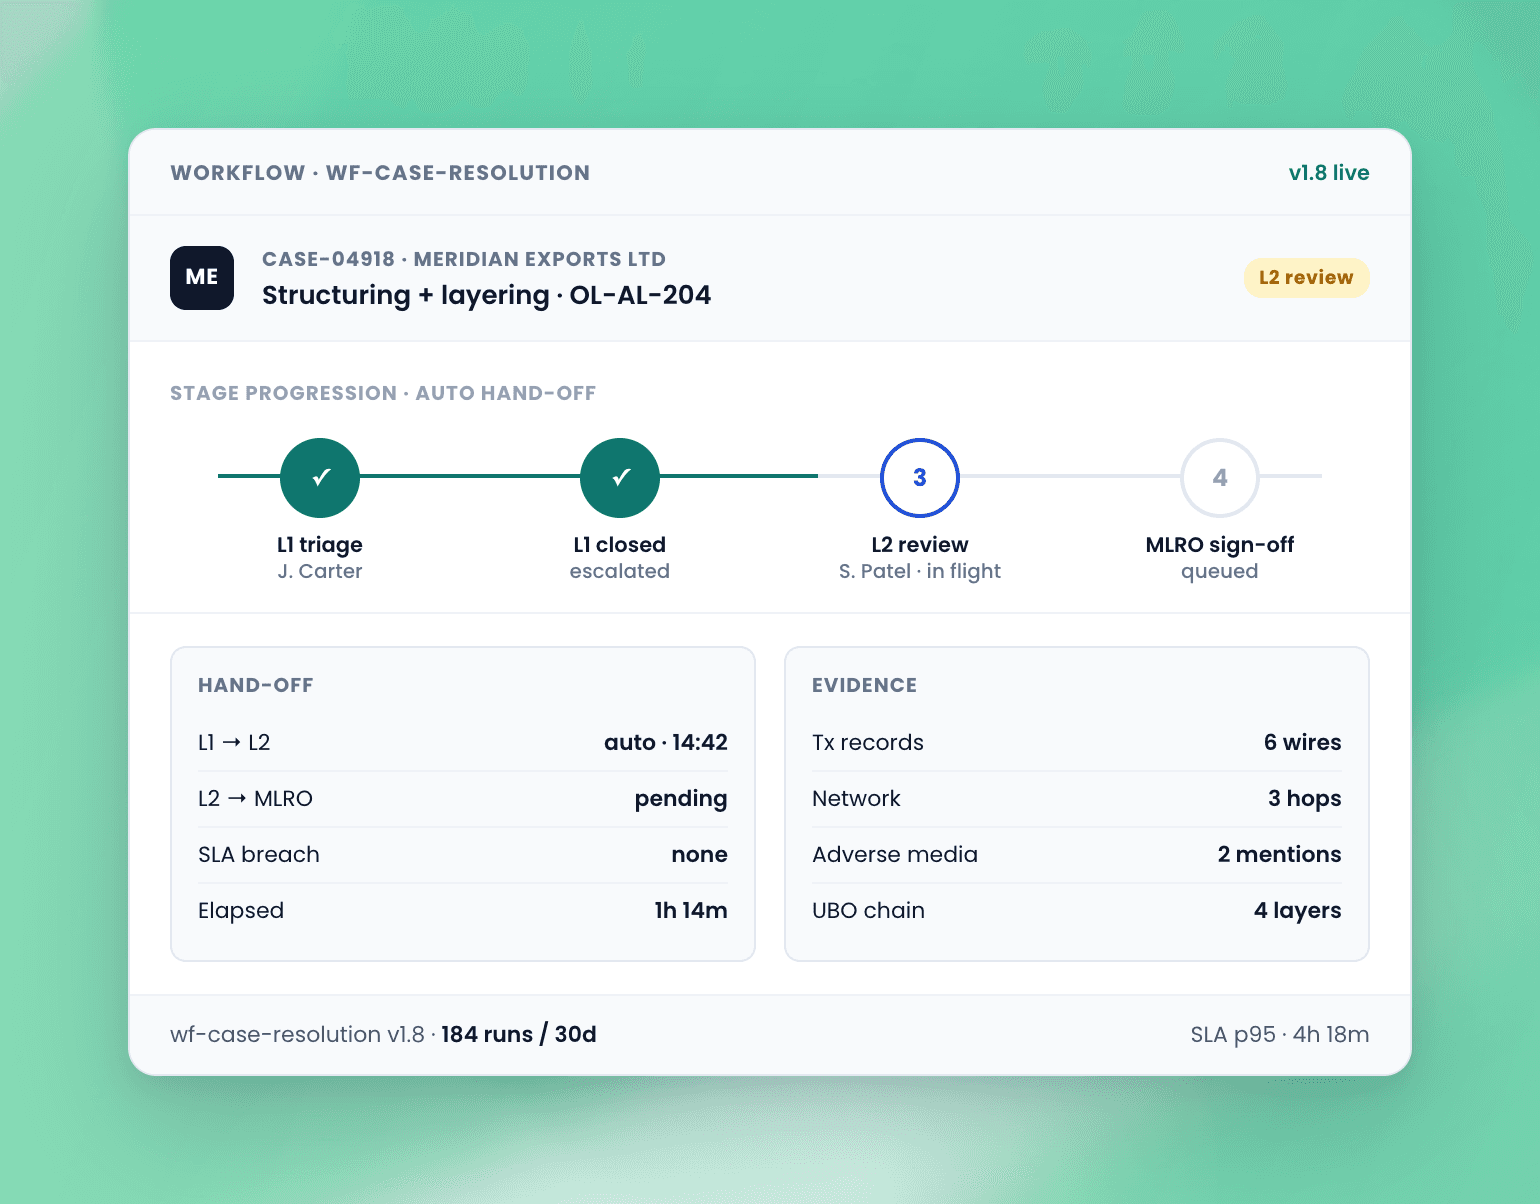
Task: Select the L1 triage completed step circle
Action: point(320,478)
